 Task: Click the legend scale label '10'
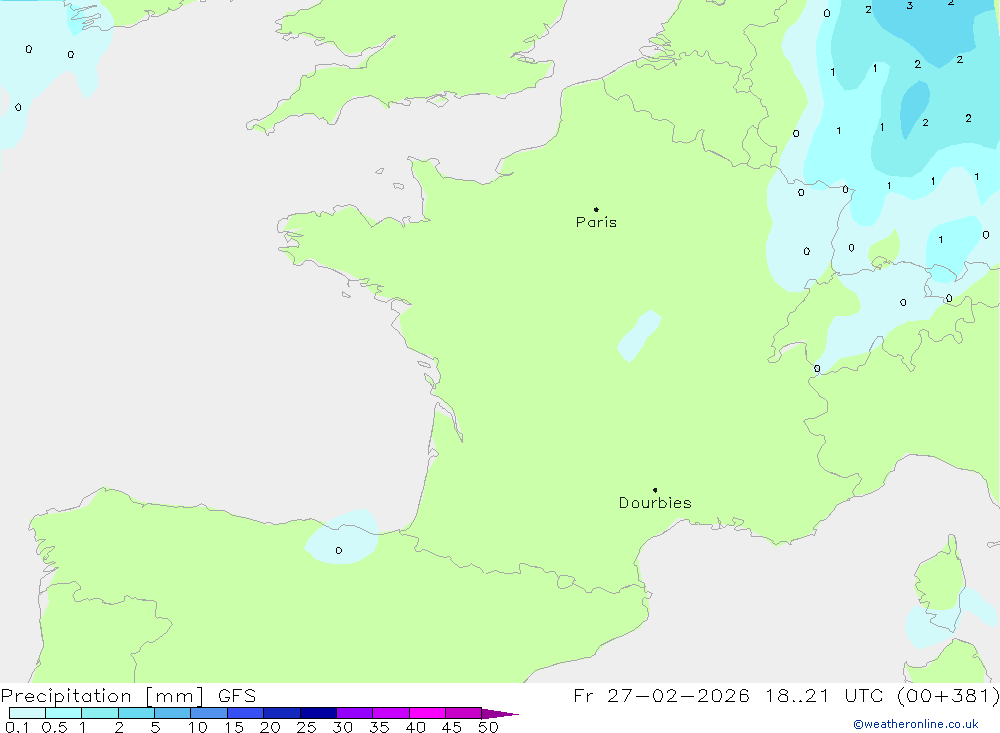pos(198,727)
